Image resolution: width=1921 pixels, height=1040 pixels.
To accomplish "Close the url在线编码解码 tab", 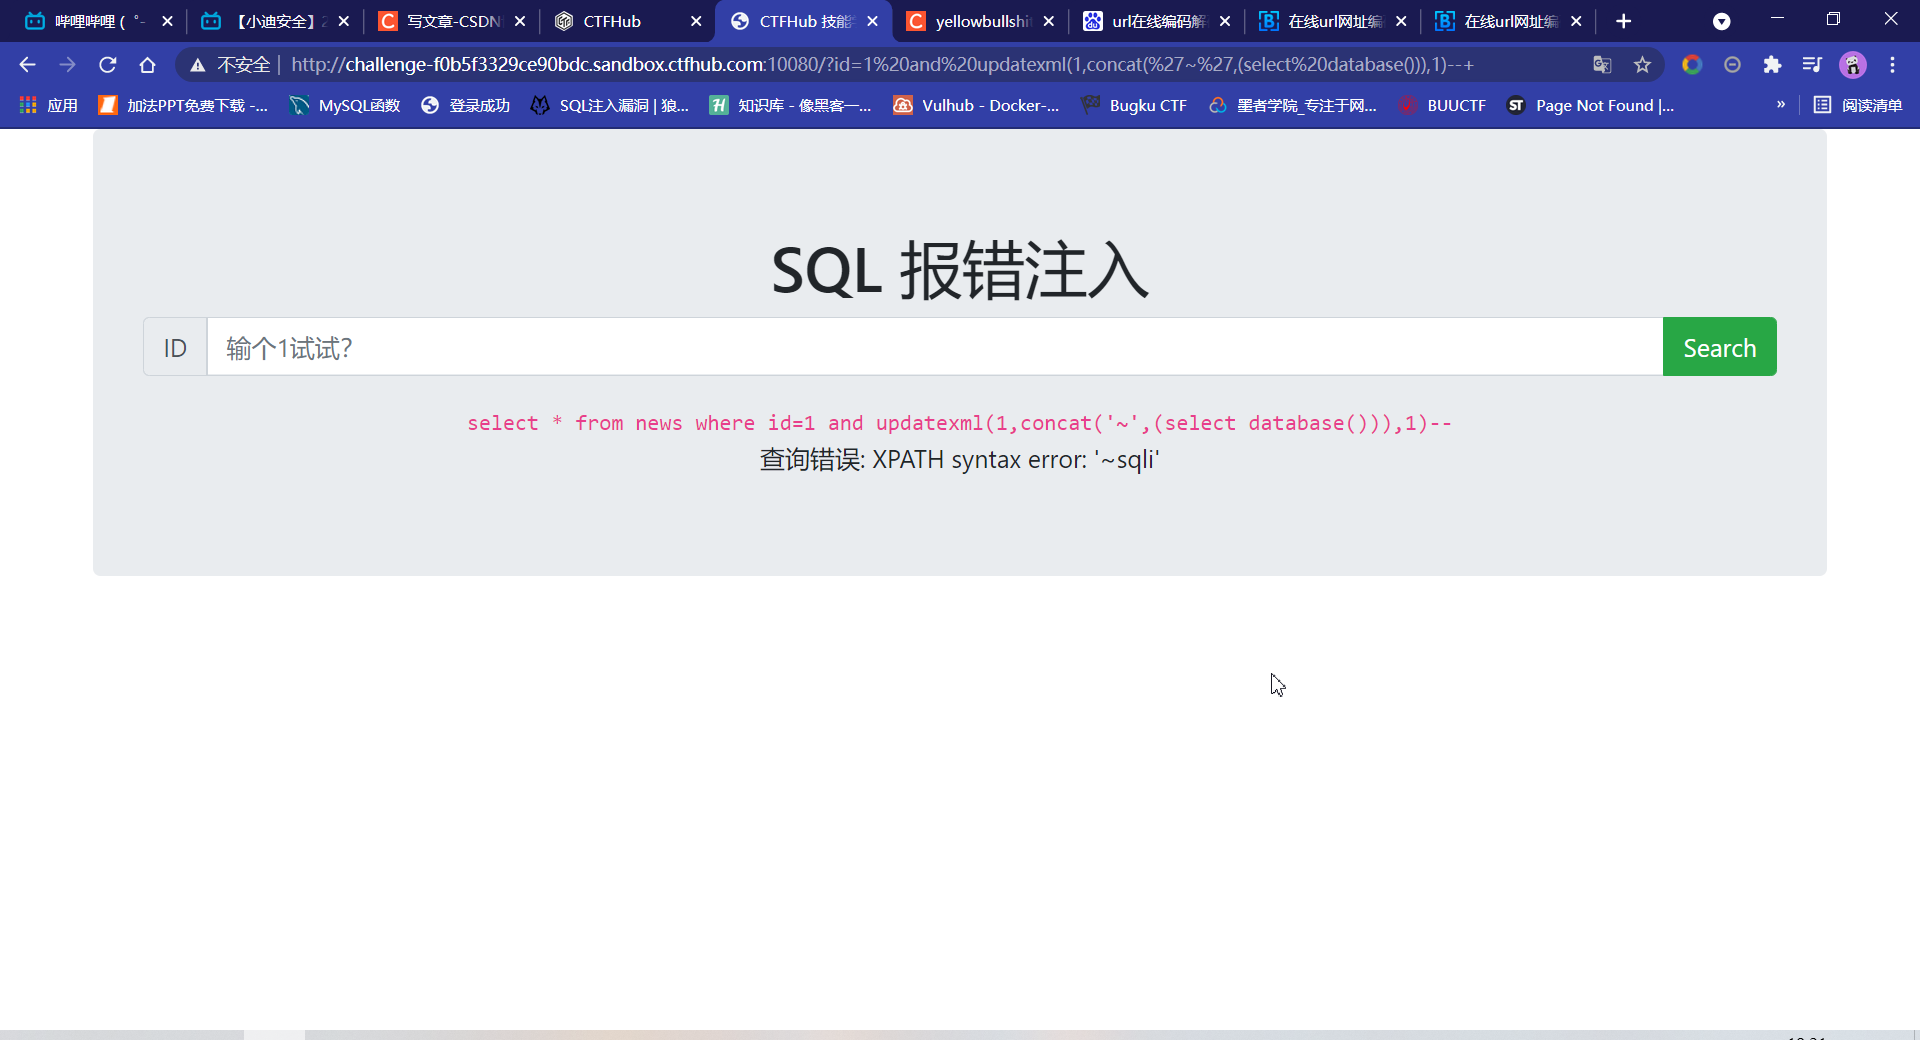I will (x=1224, y=21).
